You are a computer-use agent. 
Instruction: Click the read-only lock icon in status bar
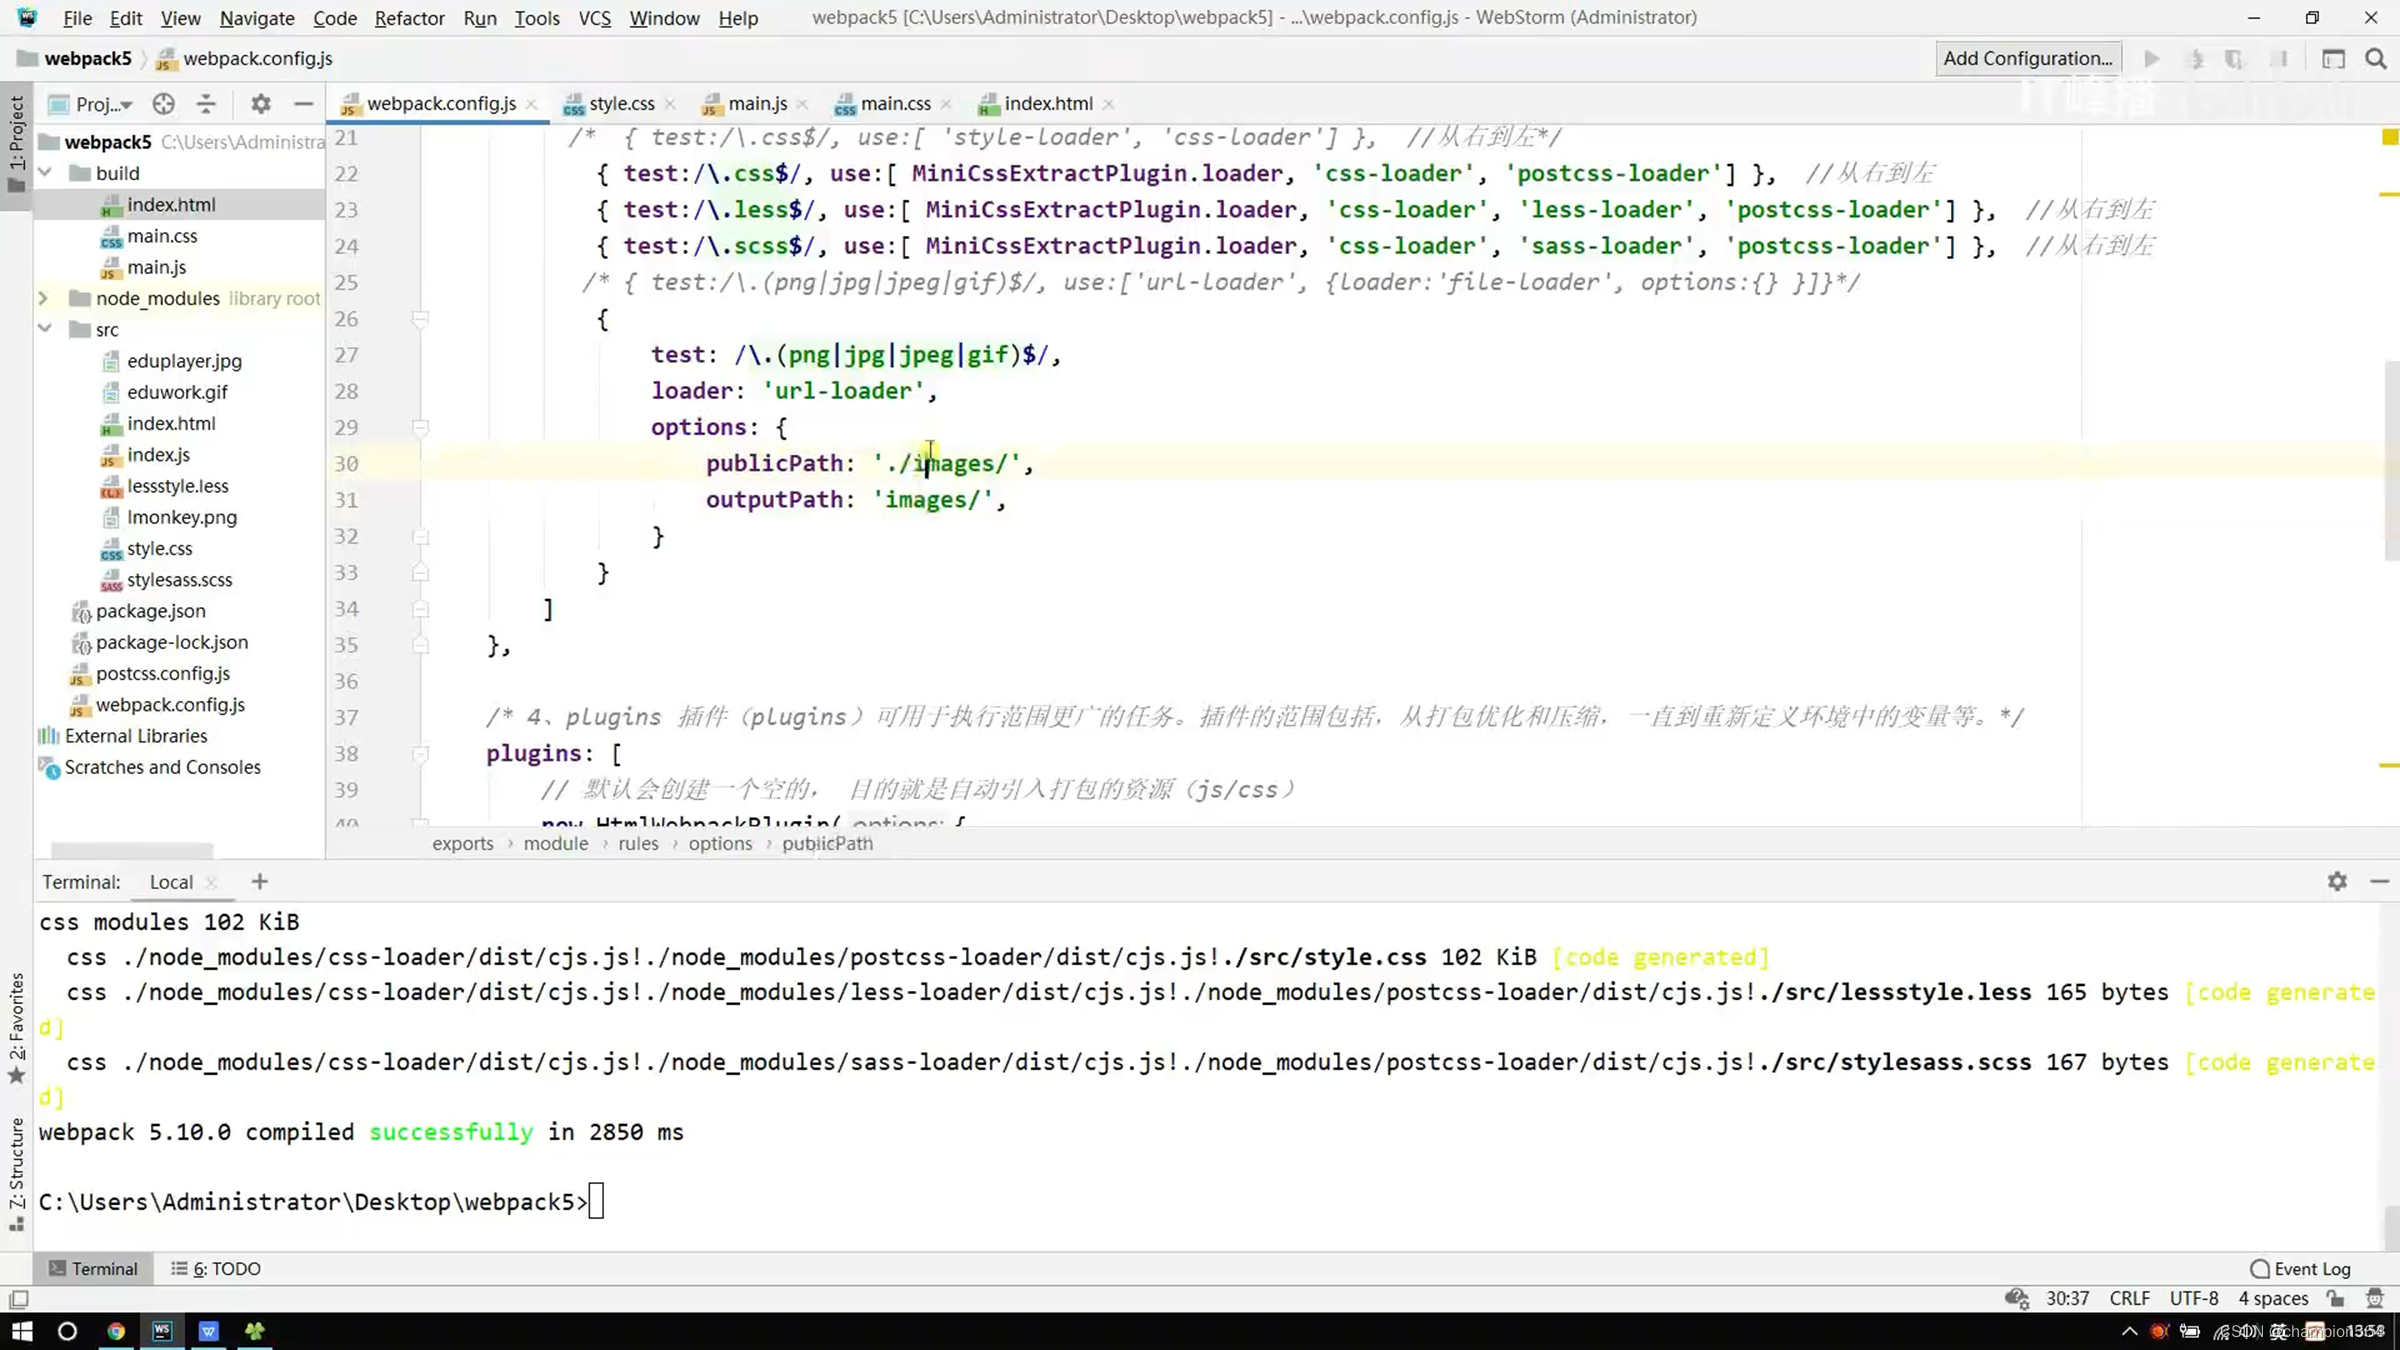click(x=2335, y=1298)
